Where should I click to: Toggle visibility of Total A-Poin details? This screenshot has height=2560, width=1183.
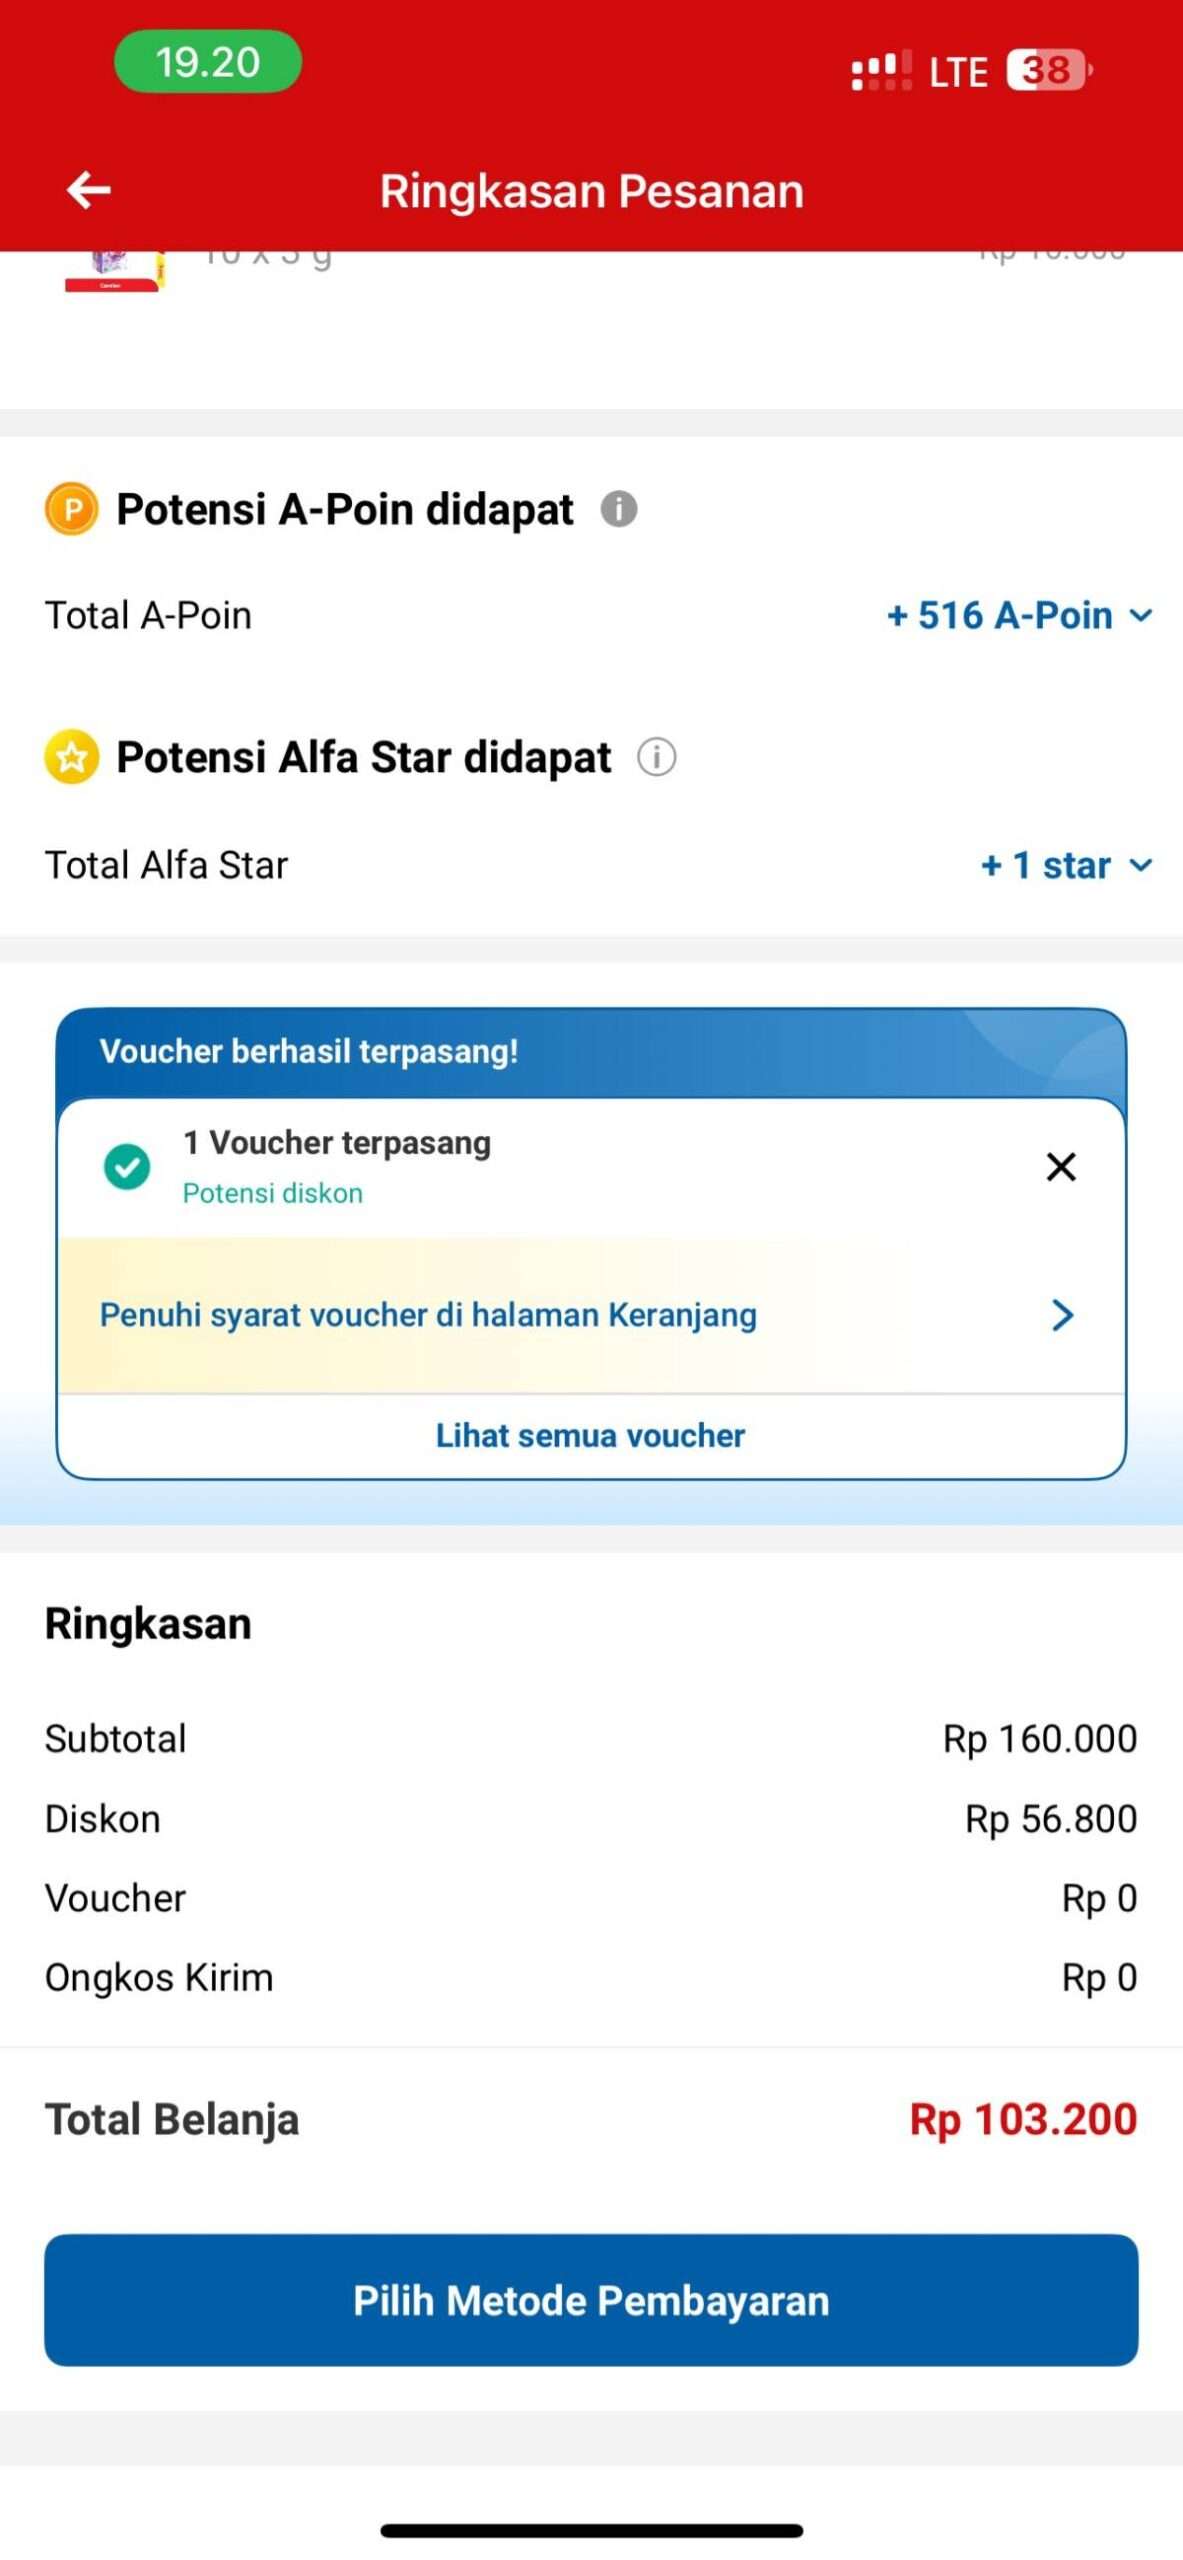1017,616
